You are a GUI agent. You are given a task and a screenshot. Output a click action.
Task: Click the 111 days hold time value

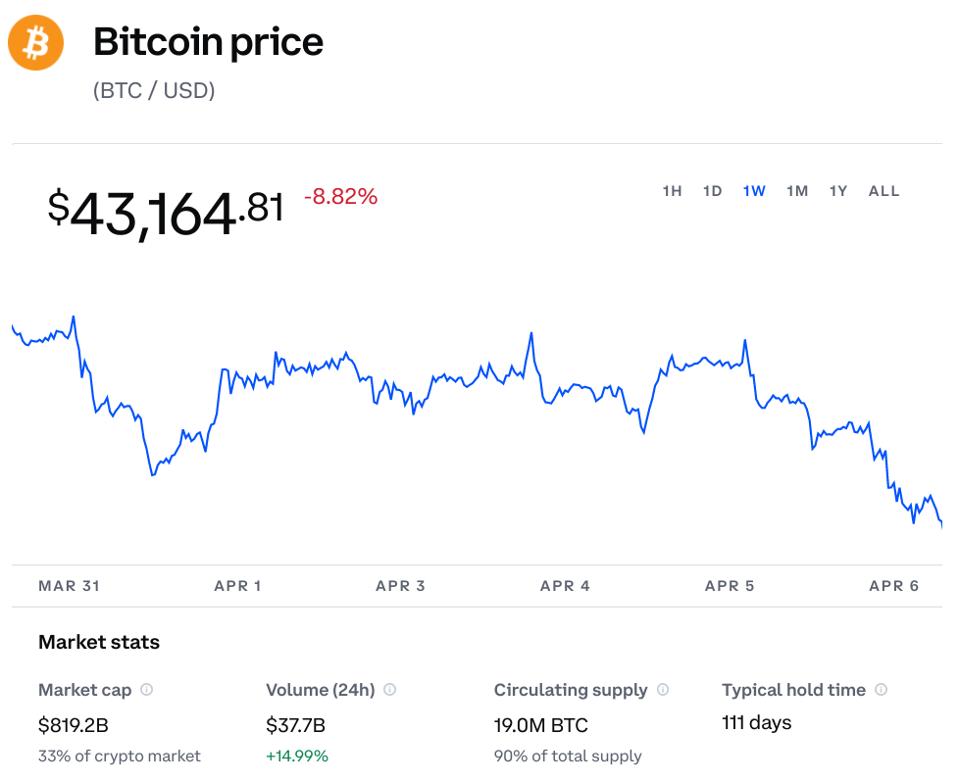(x=756, y=722)
